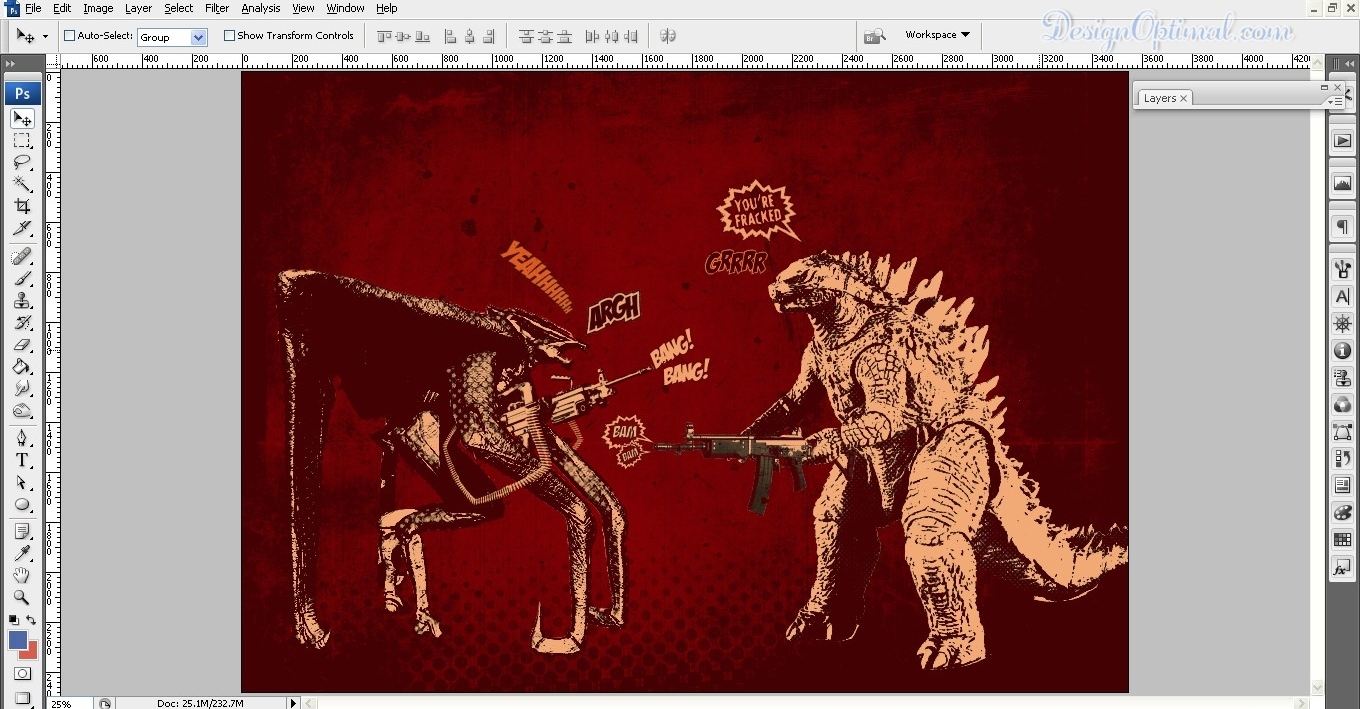The width and height of the screenshot is (1360, 709).
Task: Reset default foreground and background colors
Action: (x=13, y=620)
